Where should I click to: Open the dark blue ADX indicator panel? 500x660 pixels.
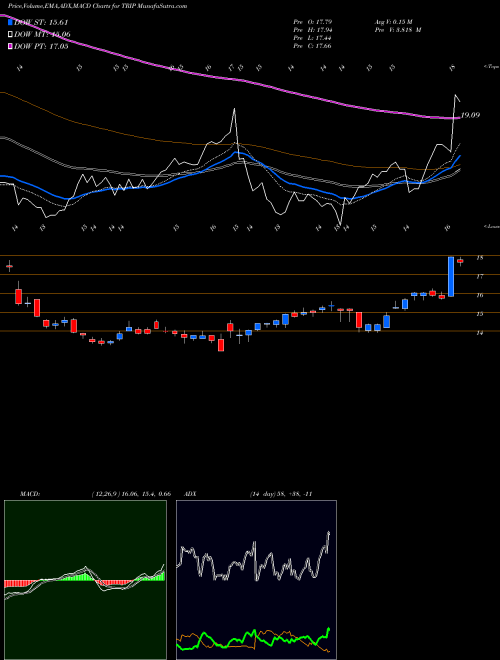click(256, 580)
